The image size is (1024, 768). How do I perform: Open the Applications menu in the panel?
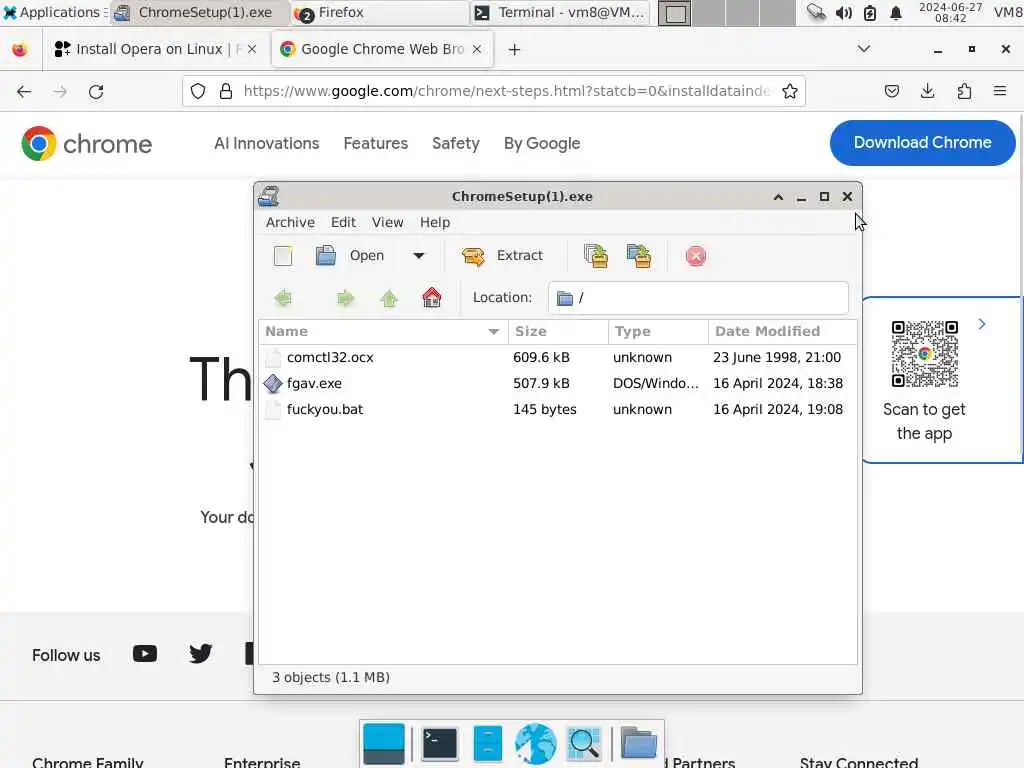52,12
